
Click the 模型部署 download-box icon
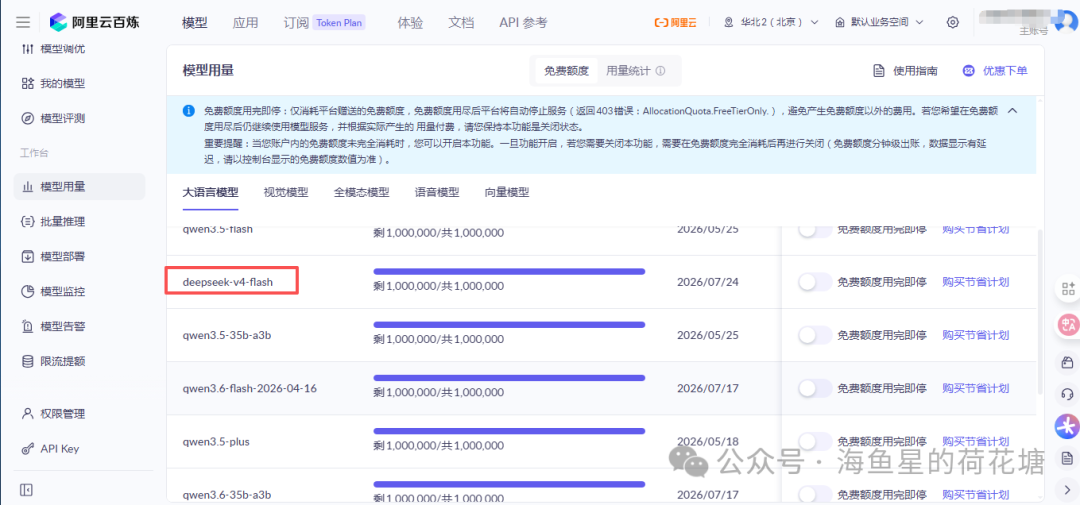[28, 256]
